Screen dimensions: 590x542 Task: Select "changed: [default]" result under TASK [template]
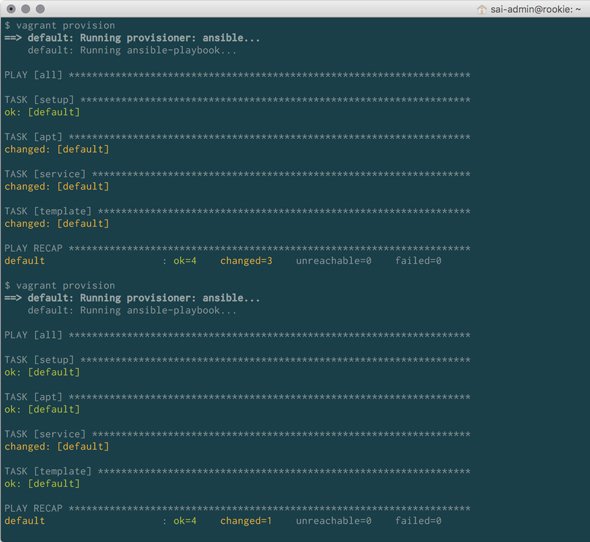pos(57,224)
